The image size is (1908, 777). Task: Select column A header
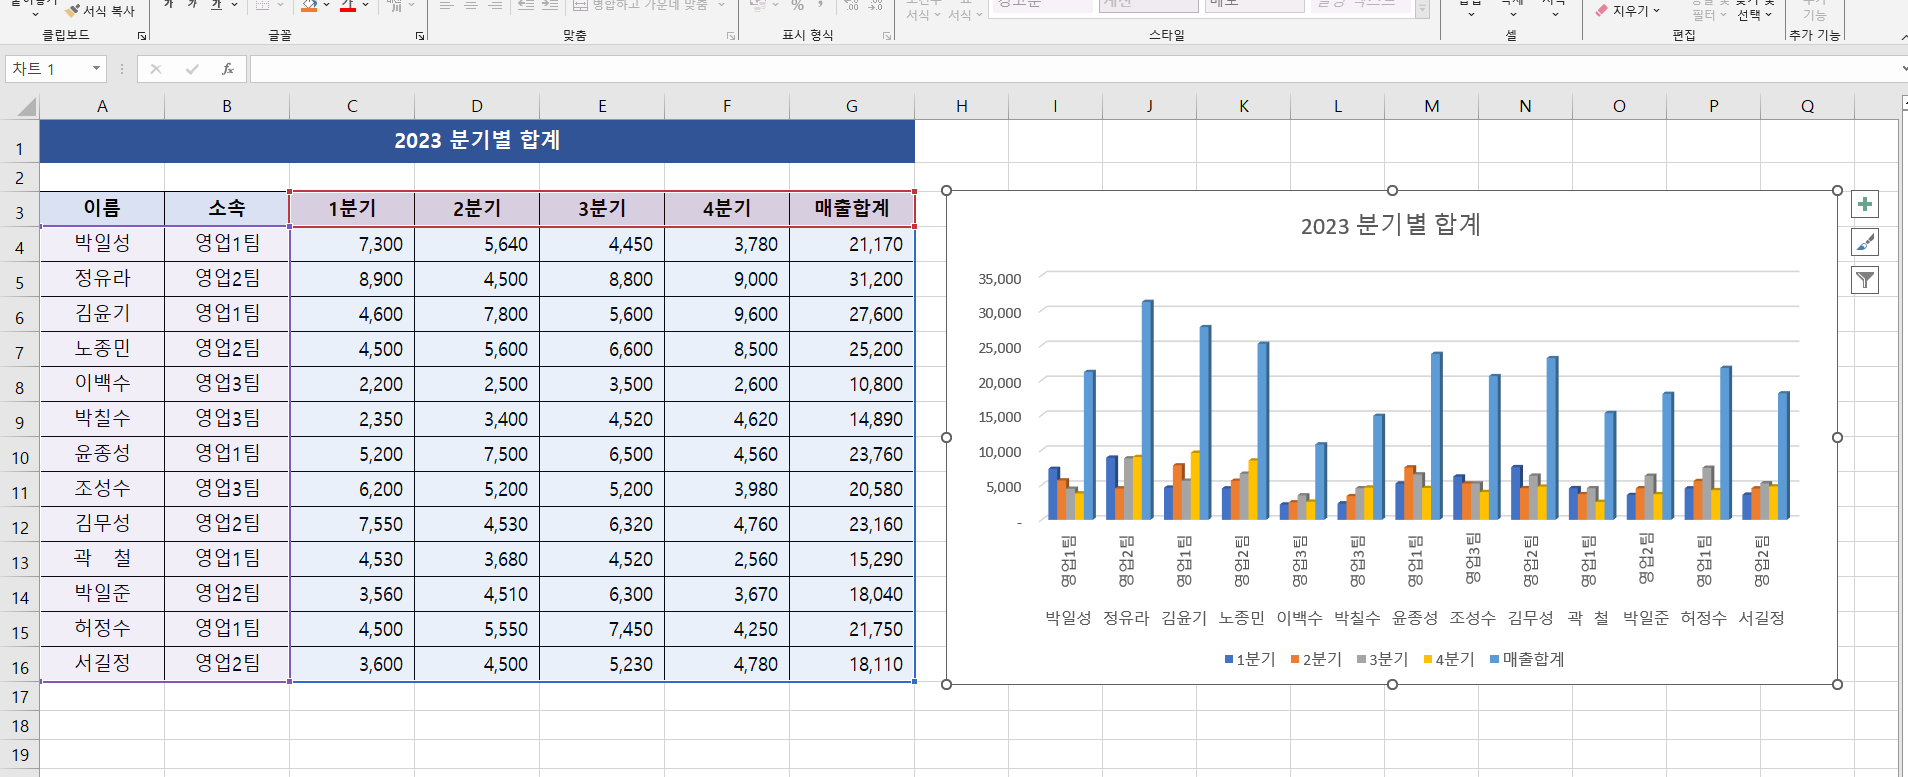coord(102,106)
